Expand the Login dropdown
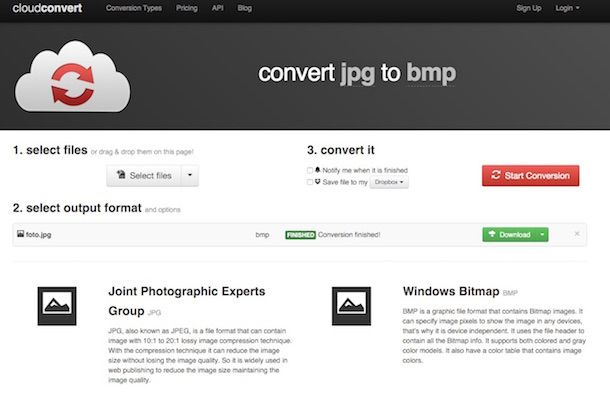This screenshot has height=402, width=610. click(567, 8)
